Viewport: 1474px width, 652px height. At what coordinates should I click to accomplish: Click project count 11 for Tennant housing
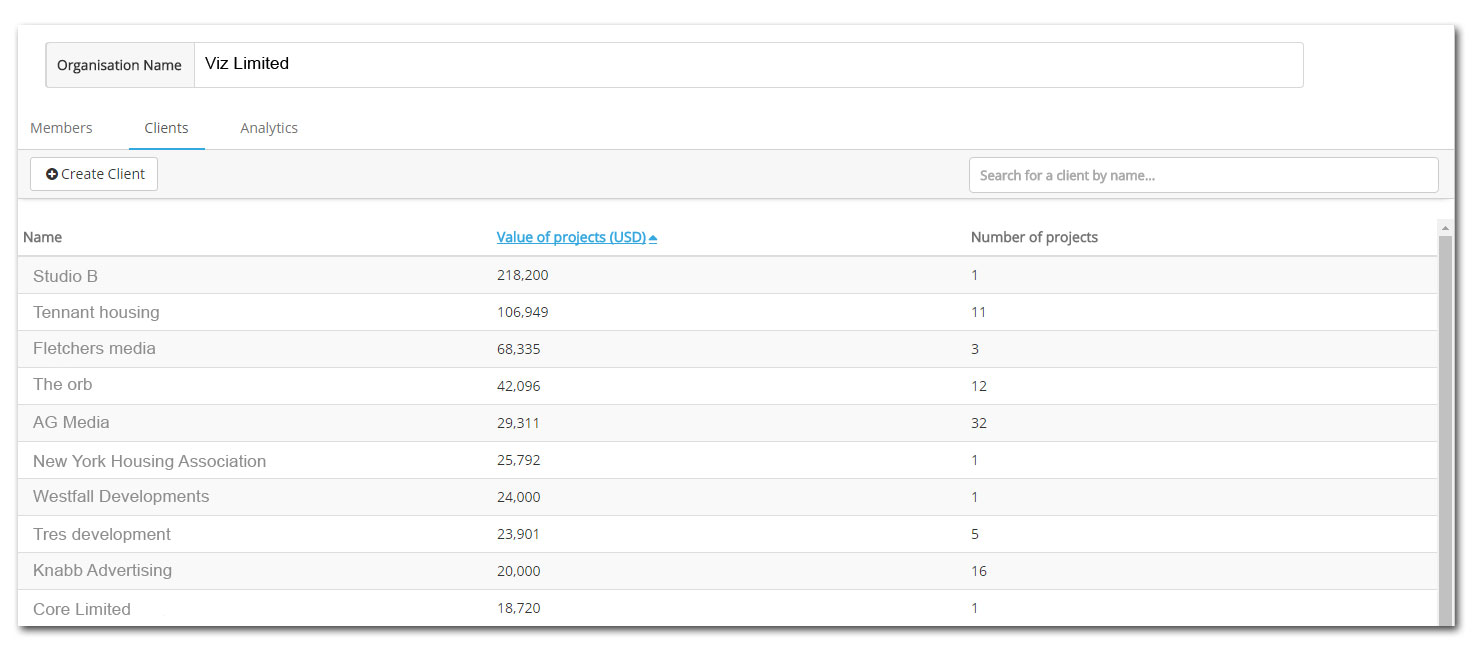978,312
